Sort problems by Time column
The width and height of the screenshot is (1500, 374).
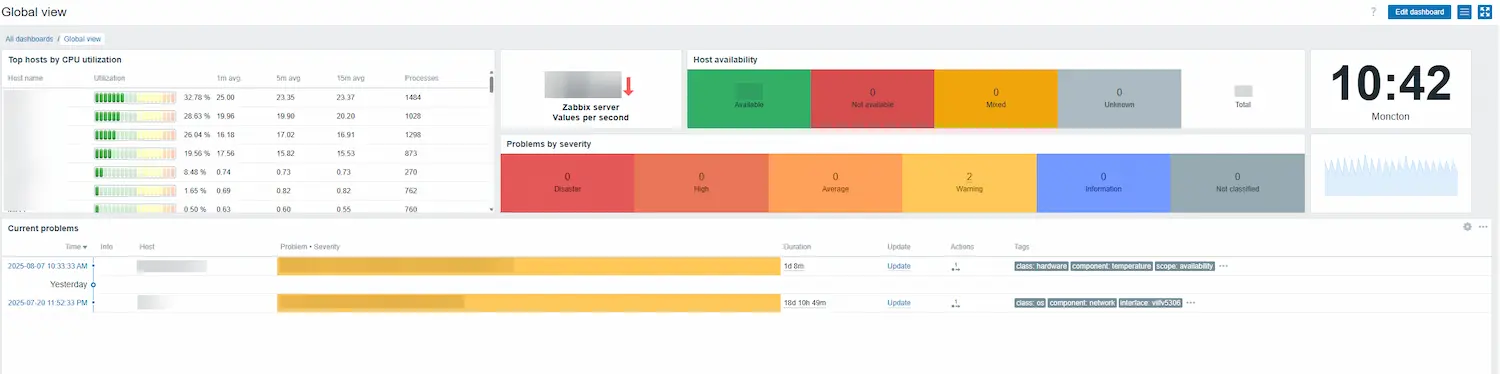tap(76, 246)
